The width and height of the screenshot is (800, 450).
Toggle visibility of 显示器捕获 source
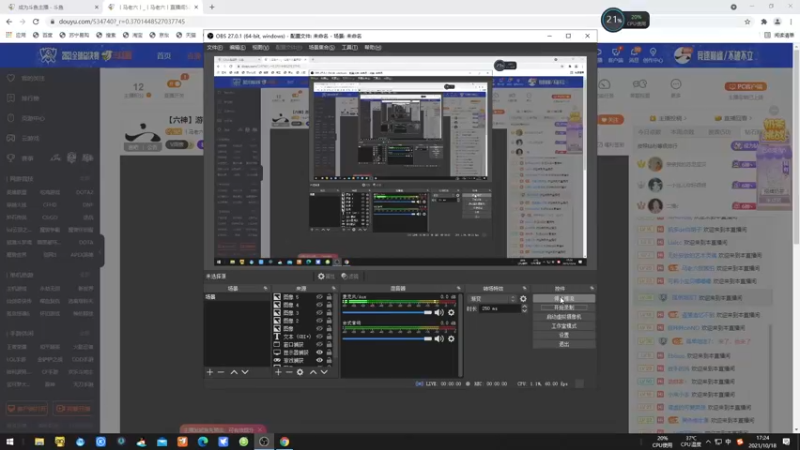coord(319,352)
